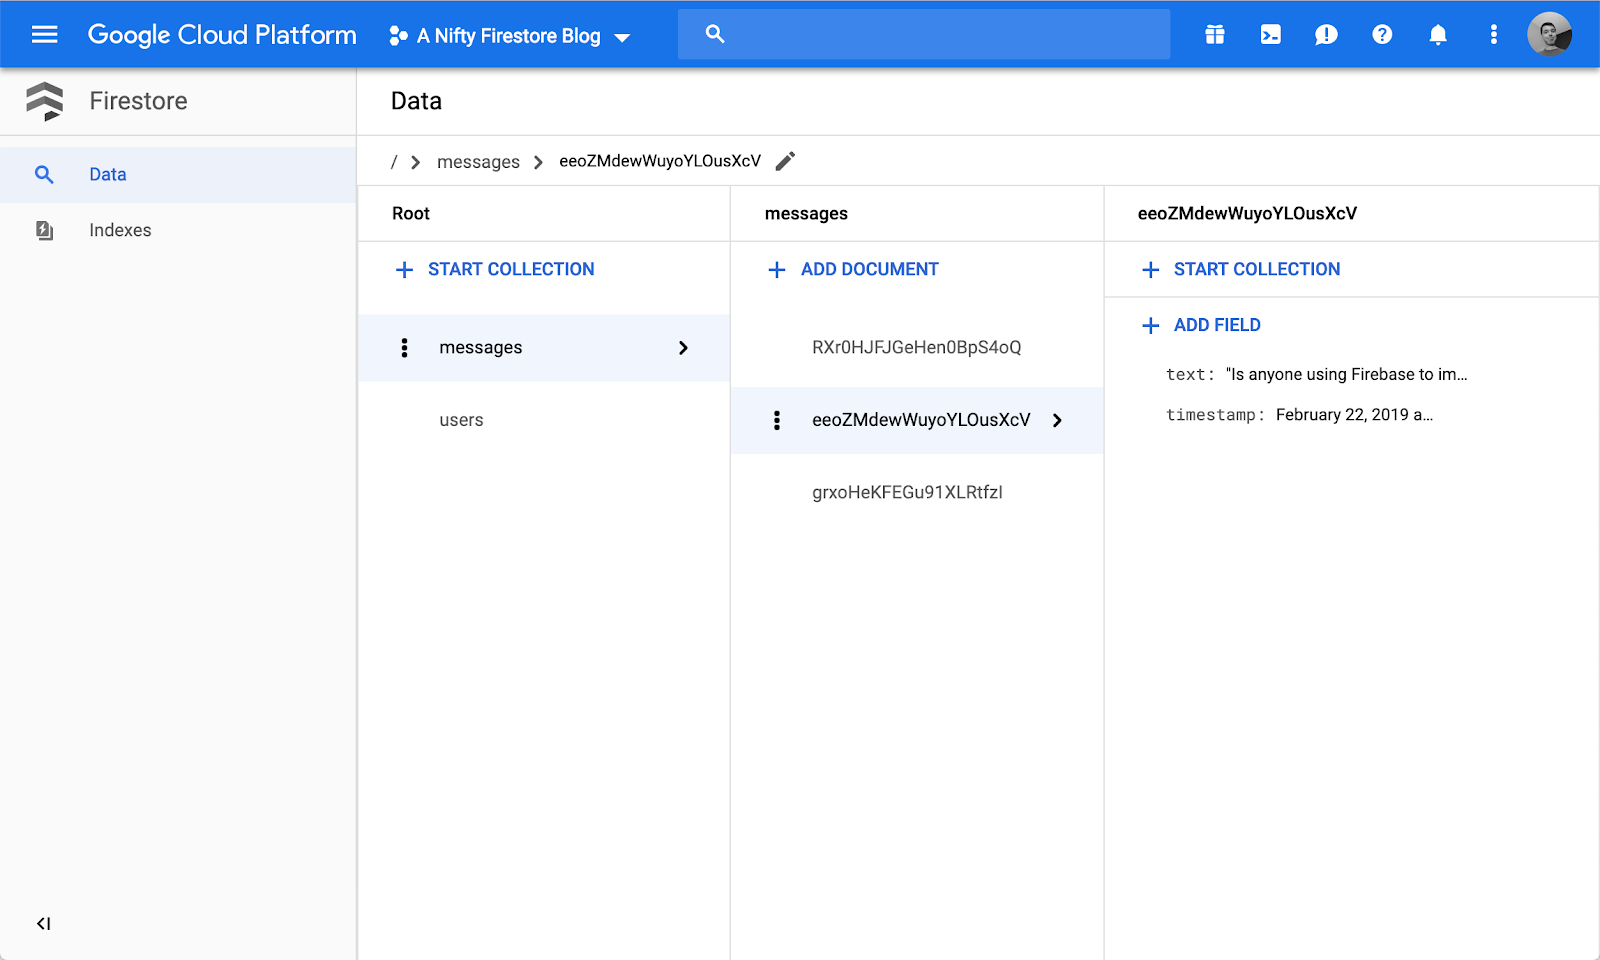Click the plus icon beside document START COLLECTION
The width and height of the screenshot is (1600, 960).
(1151, 269)
